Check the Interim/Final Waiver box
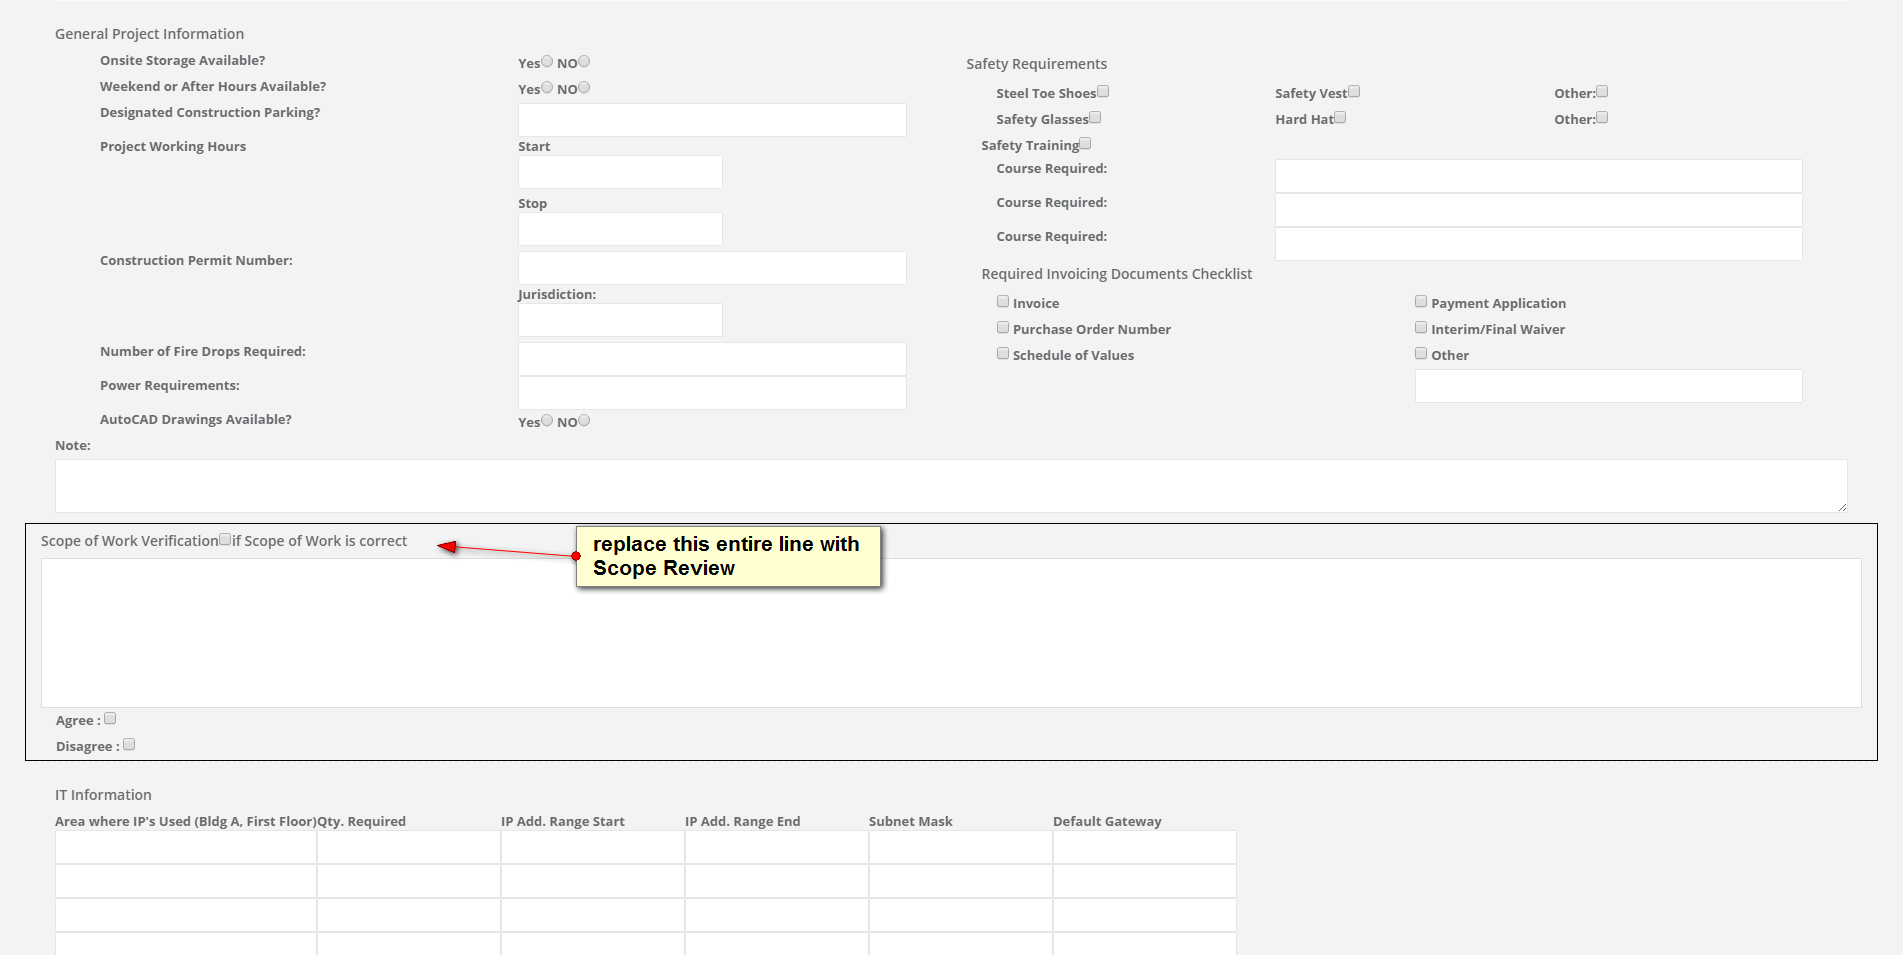 1421,327
